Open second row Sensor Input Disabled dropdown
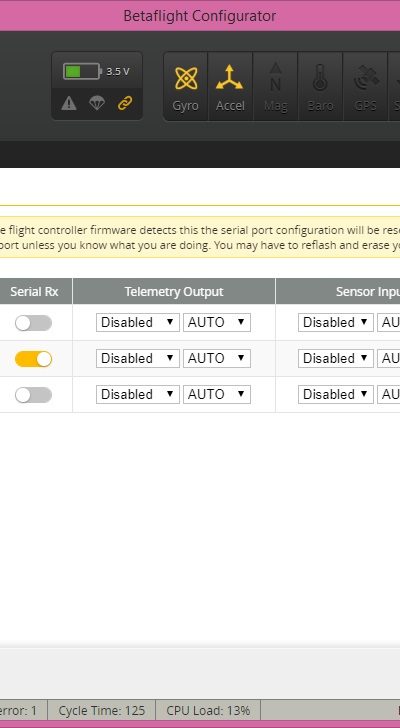400x728 pixels. click(336, 358)
